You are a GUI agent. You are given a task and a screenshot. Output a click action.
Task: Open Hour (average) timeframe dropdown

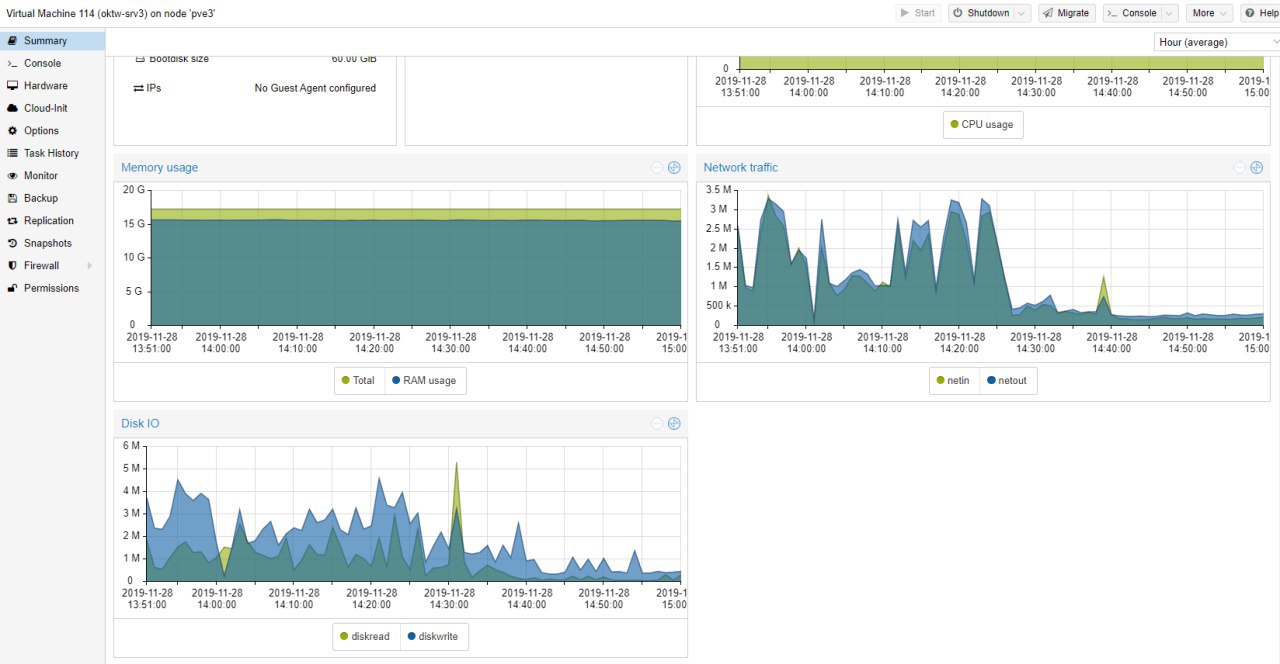[x=1216, y=42]
